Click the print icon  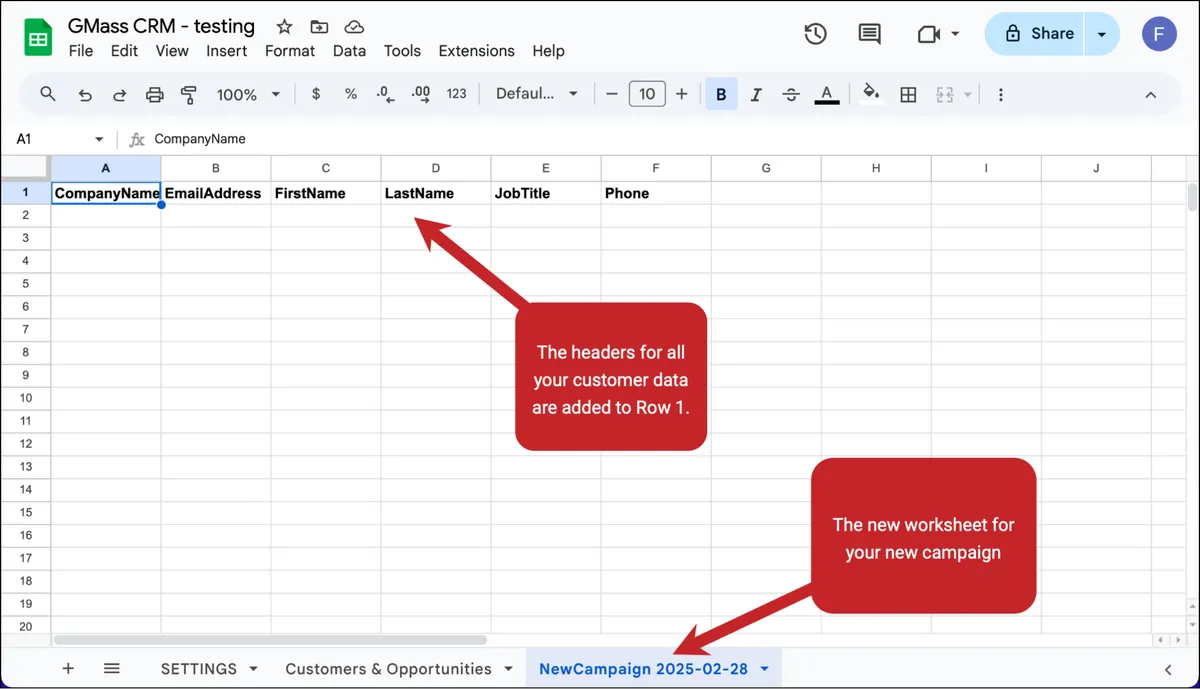click(x=154, y=95)
